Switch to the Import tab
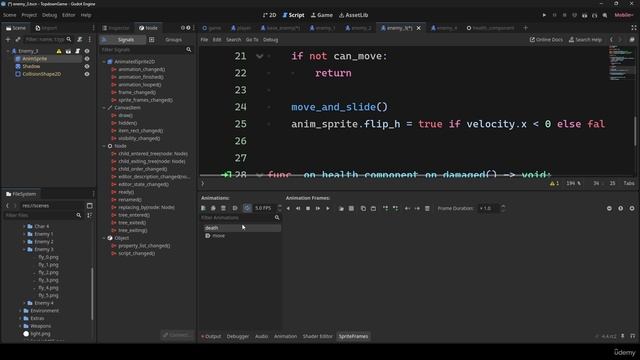The width and height of the screenshot is (640, 360). (46, 28)
